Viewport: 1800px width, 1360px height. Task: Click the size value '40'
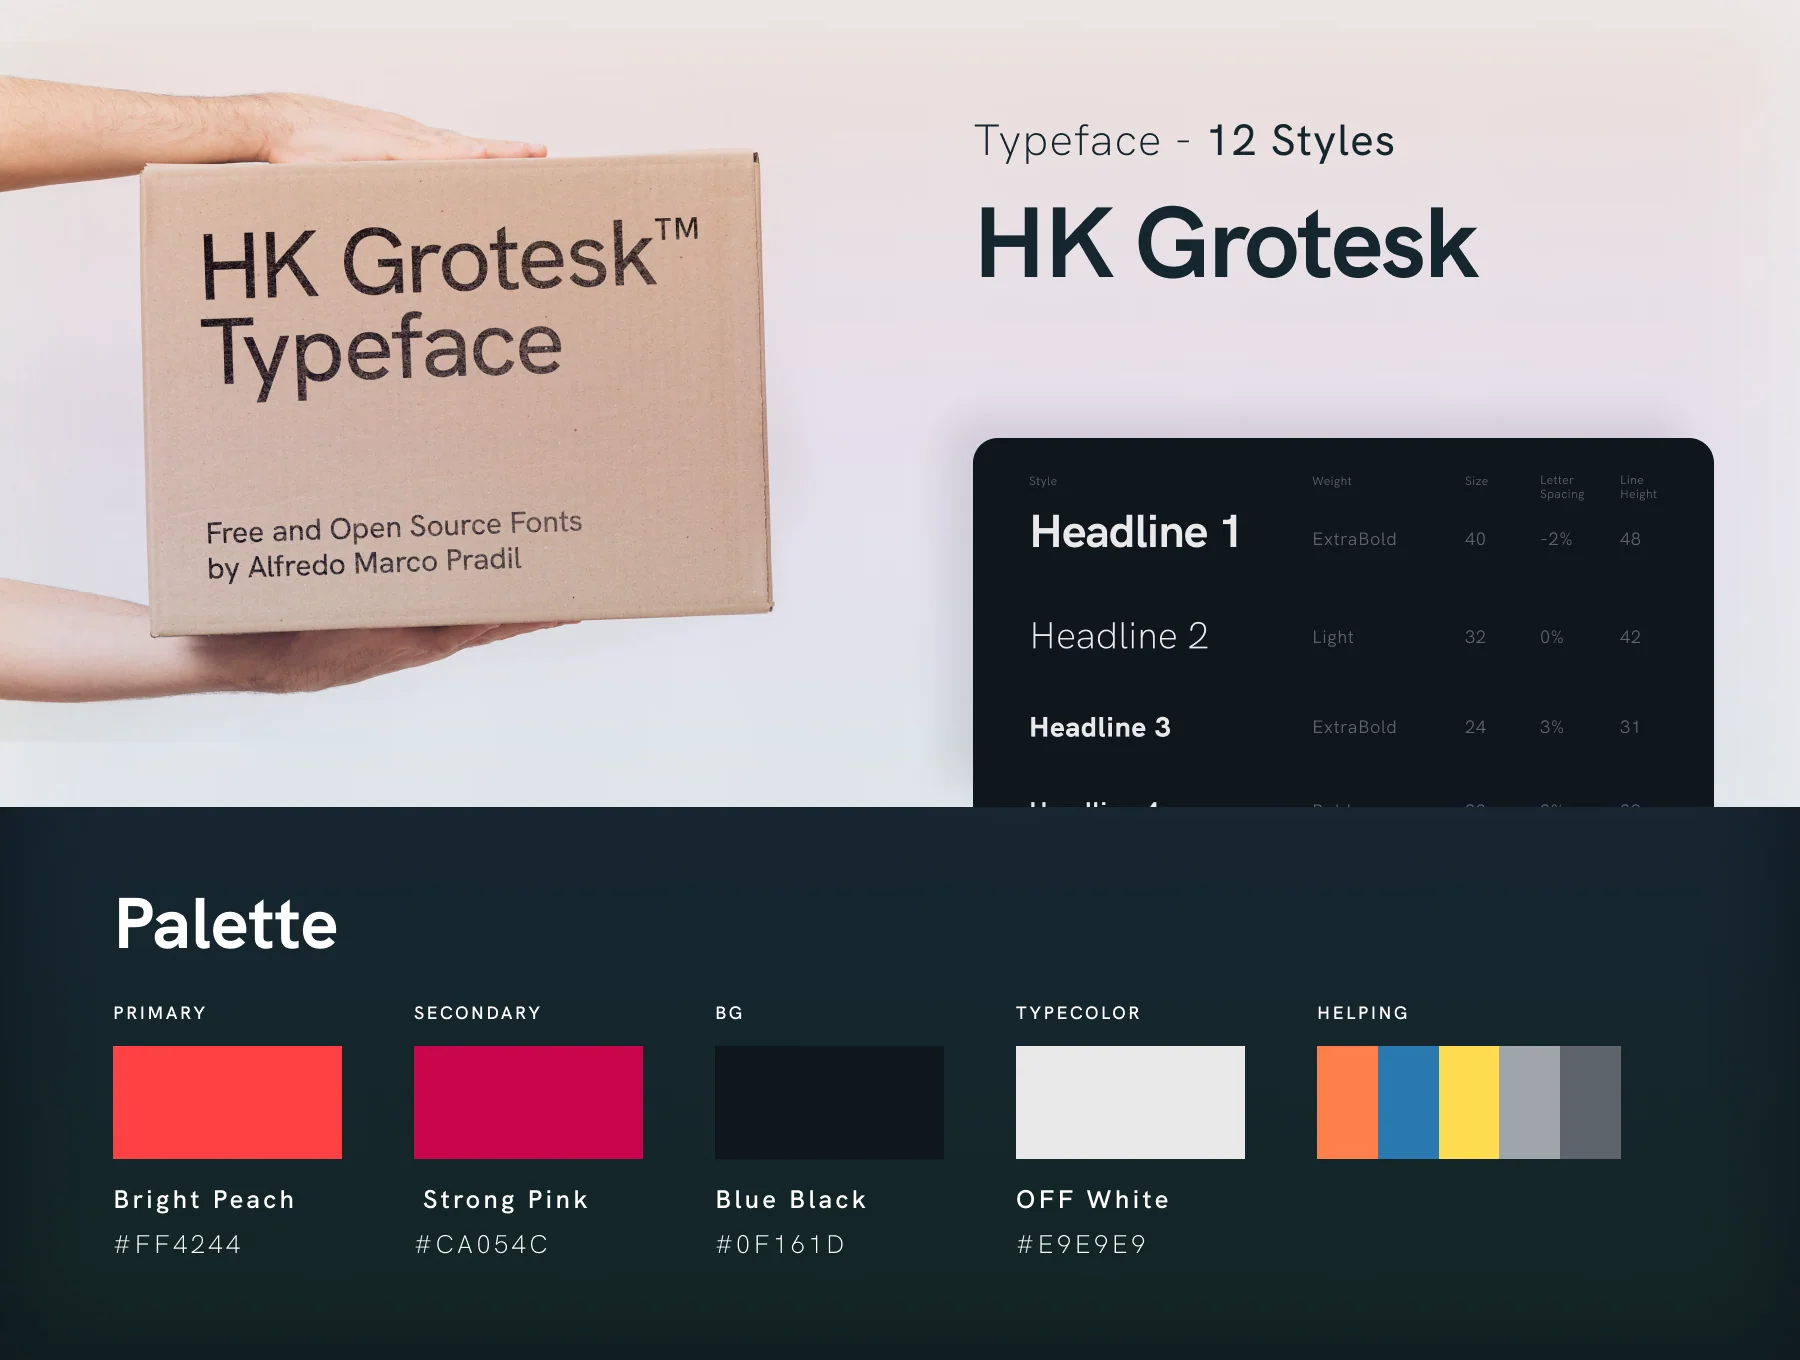tap(1475, 539)
